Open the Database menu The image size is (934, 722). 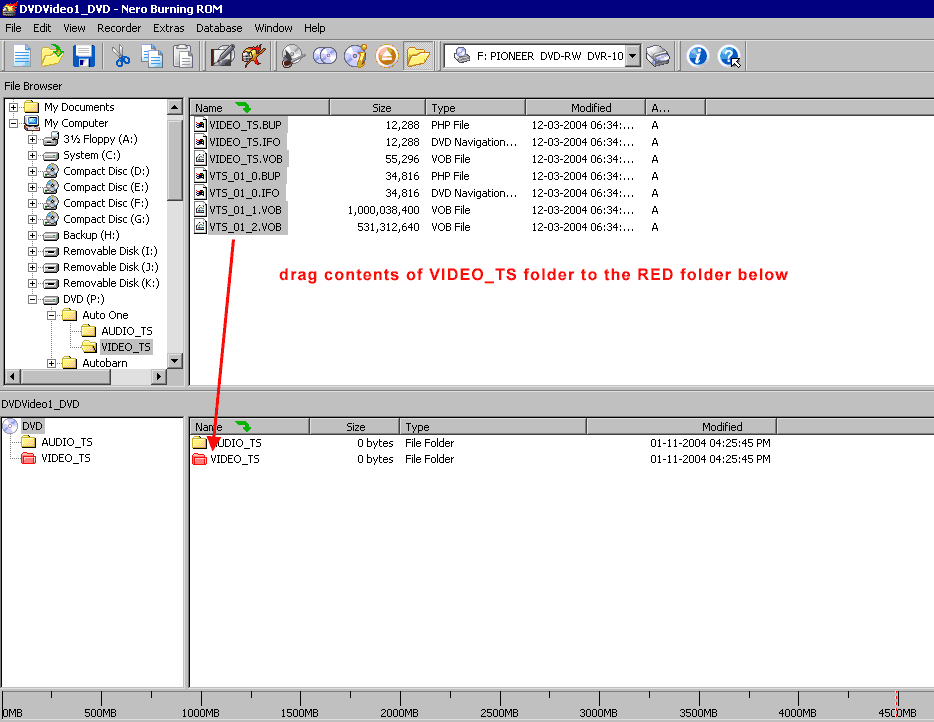(x=219, y=28)
